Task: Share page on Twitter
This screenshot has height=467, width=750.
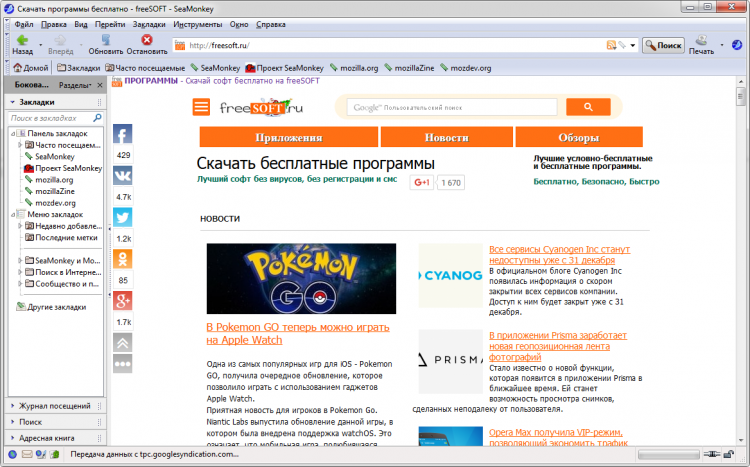Action: click(122, 217)
